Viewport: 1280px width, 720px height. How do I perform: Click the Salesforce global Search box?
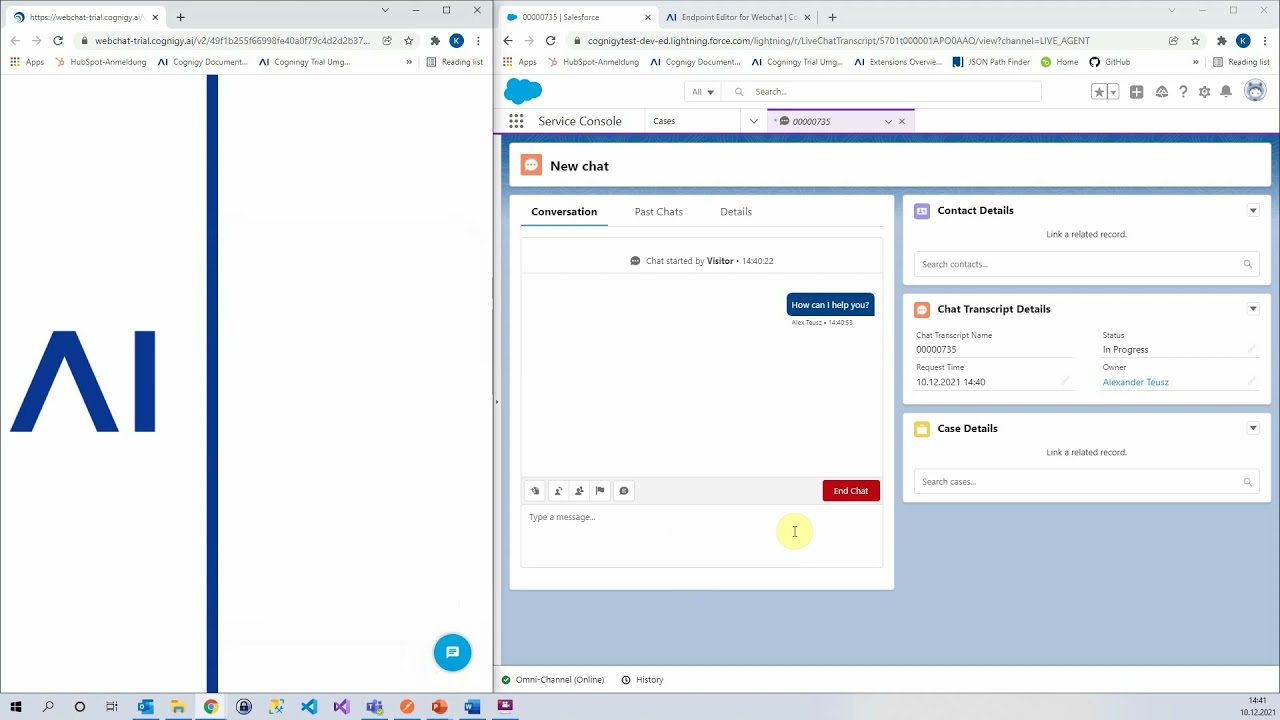882,92
